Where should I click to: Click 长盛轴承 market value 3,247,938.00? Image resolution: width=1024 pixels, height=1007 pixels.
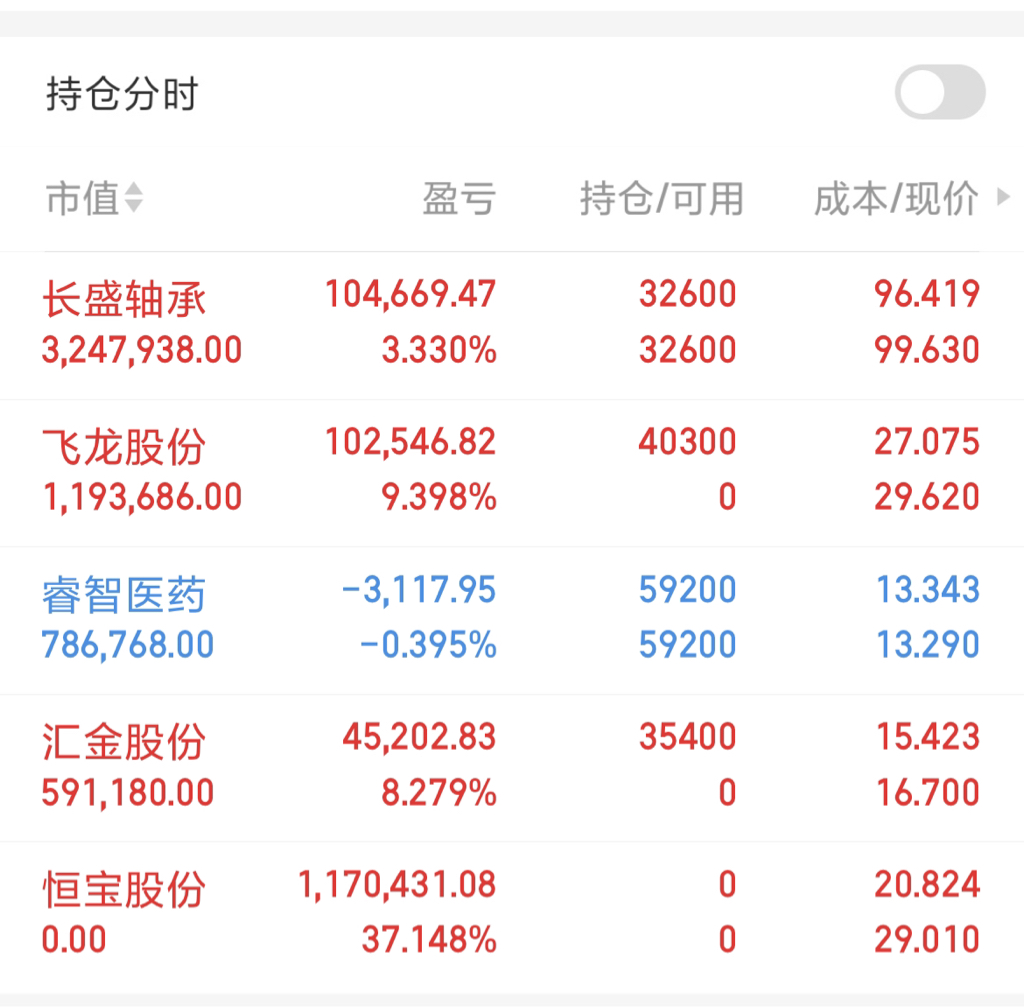[x=142, y=350]
